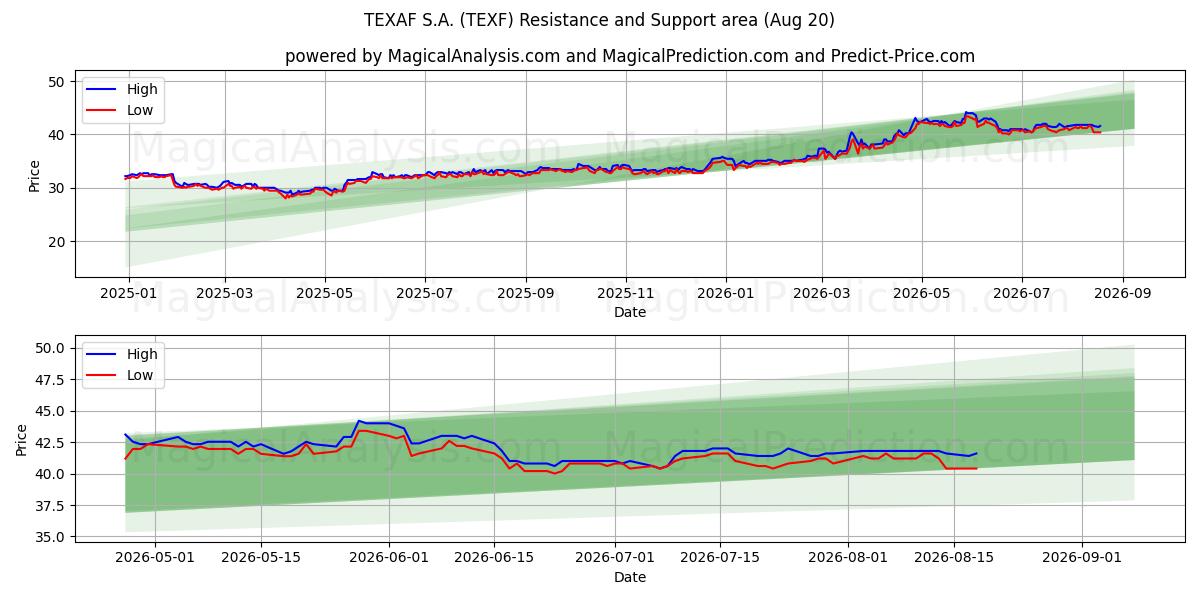1200x600 pixels.
Task: Click the 2026-07 date tick label
Action: pyautogui.click(x=1022, y=293)
